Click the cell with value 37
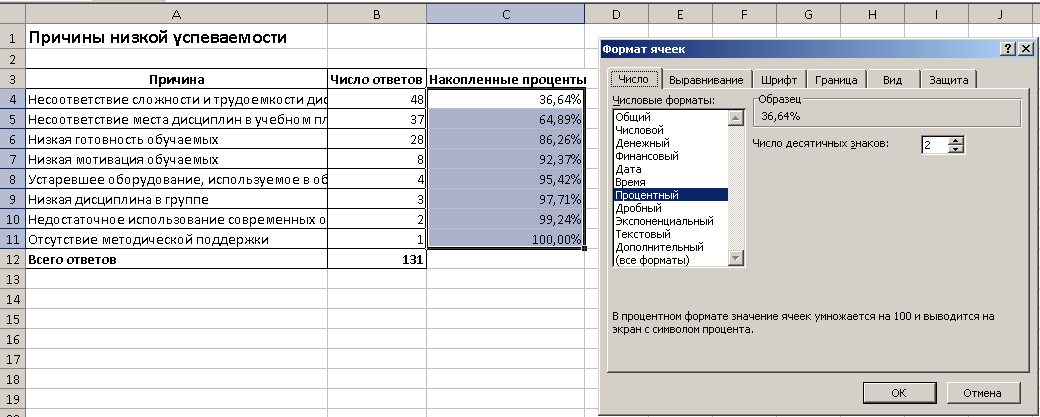The image size is (1040, 417). (377, 119)
